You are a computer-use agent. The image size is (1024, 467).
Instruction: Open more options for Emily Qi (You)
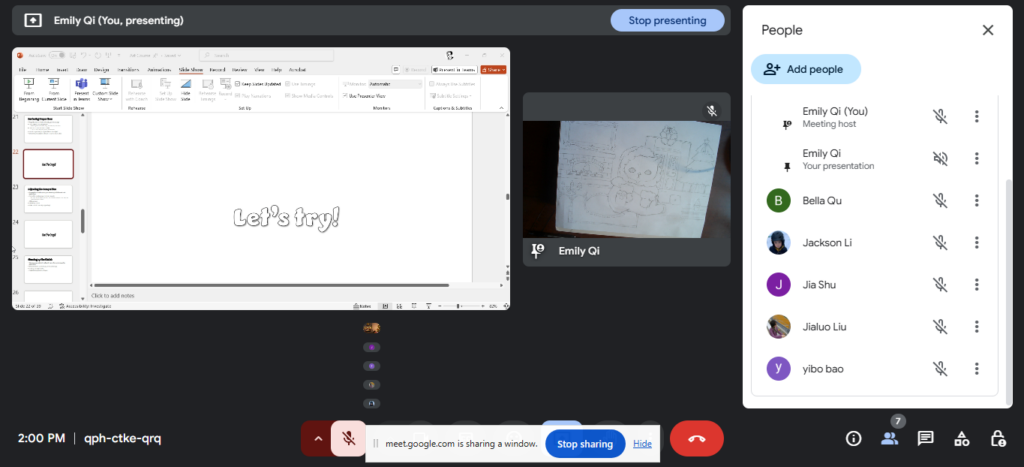pyautogui.click(x=976, y=117)
